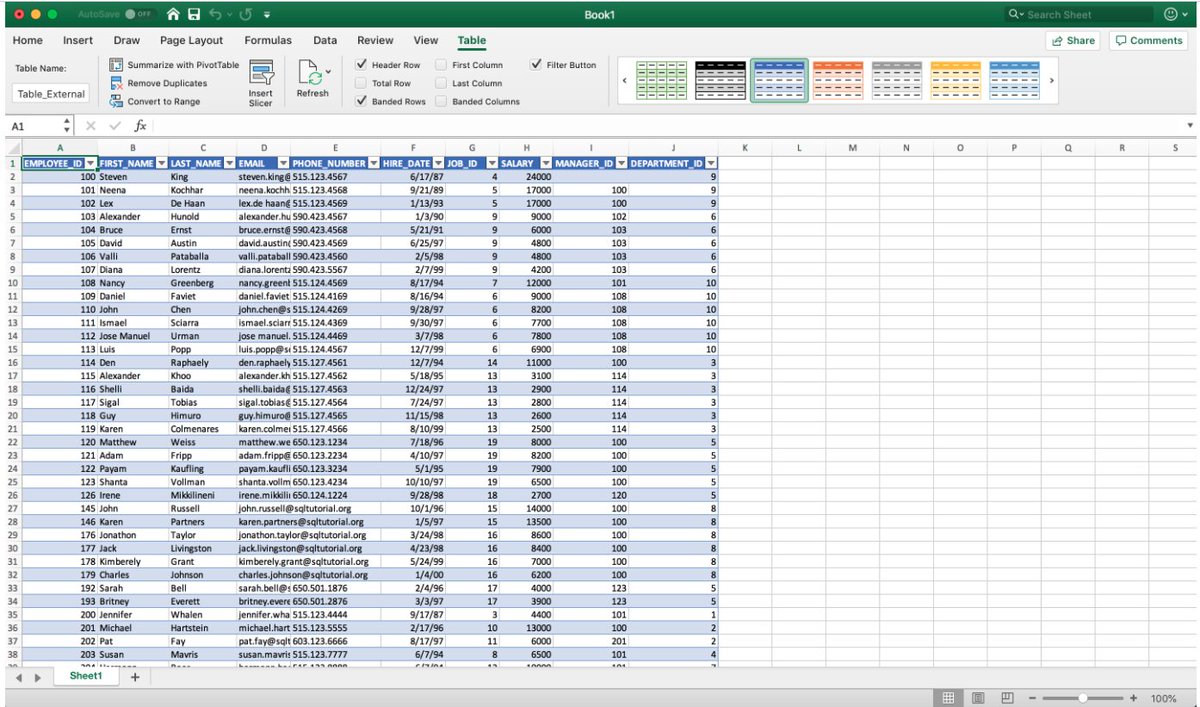The image size is (1200, 707).
Task: Open the Home ribbon tab
Action: 27,41
